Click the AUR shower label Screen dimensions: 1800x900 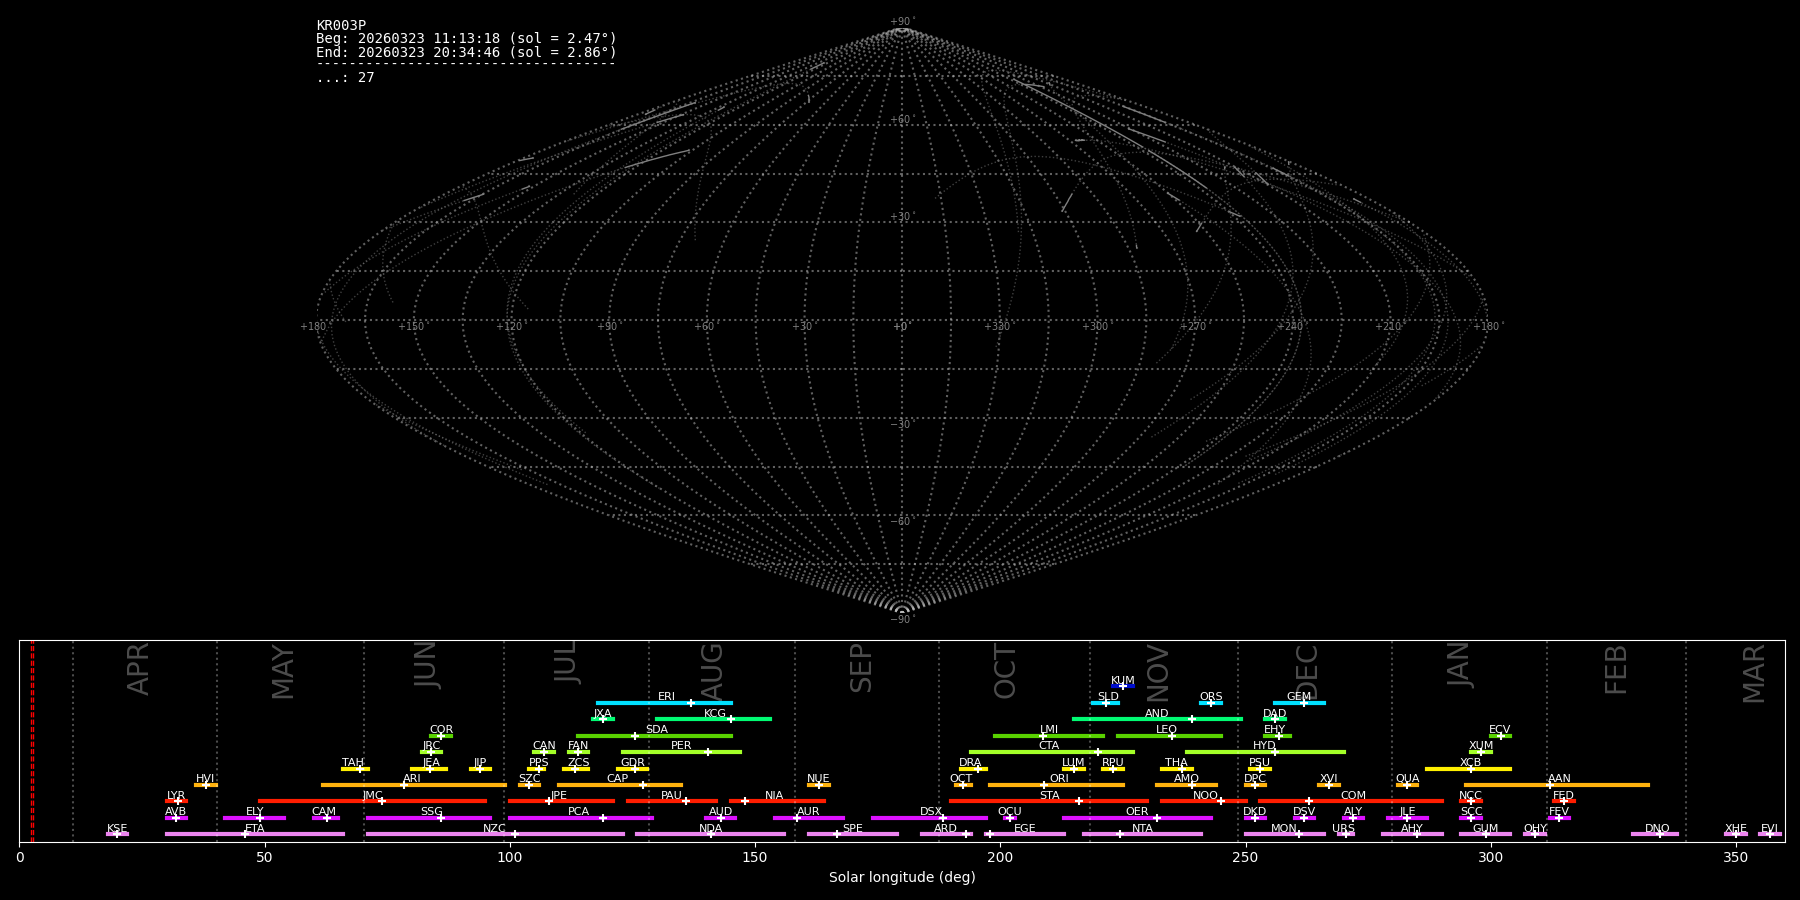coord(808,812)
